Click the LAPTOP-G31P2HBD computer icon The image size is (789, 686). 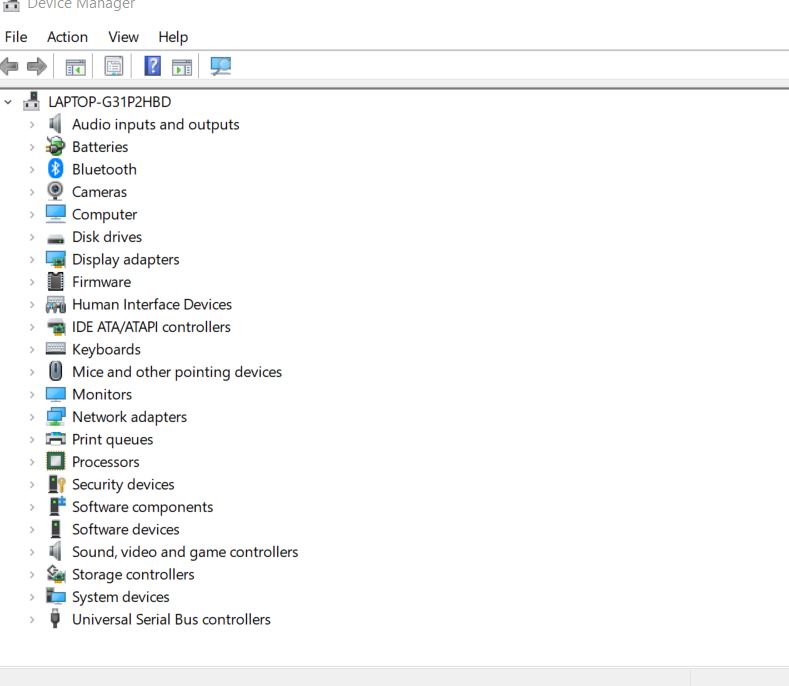point(32,101)
